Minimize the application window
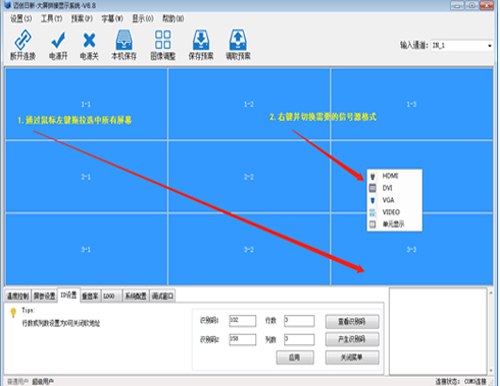 click(457, 5)
